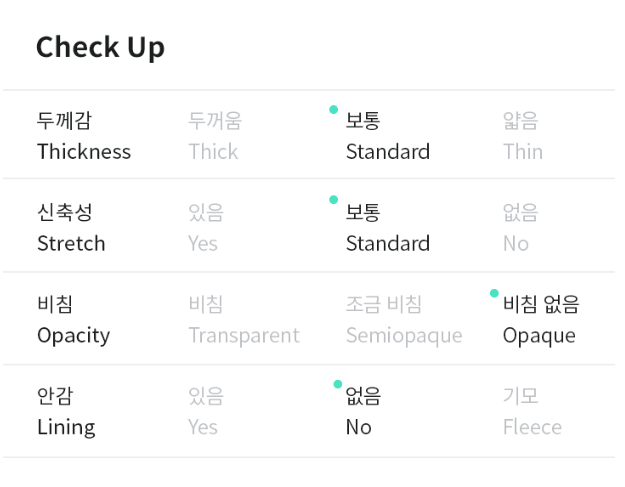Choose Standard under Stretch

pyautogui.click(x=388, y=228)
